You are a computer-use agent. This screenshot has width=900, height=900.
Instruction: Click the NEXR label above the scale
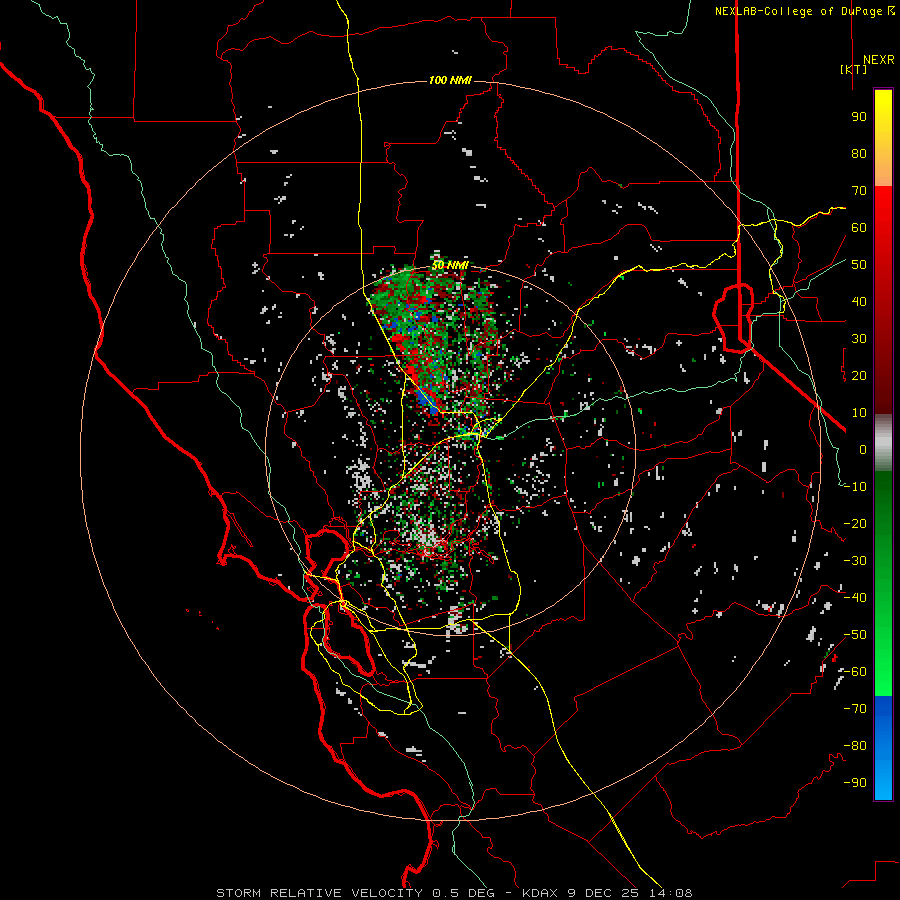878,60
